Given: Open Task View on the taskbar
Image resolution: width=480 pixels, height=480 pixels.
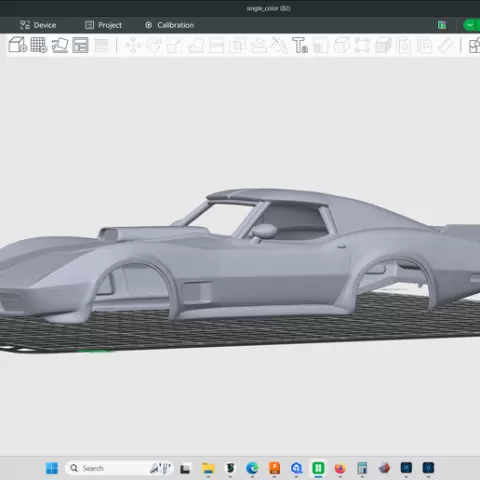Looking at the screenshot, I should pos(185,468).
